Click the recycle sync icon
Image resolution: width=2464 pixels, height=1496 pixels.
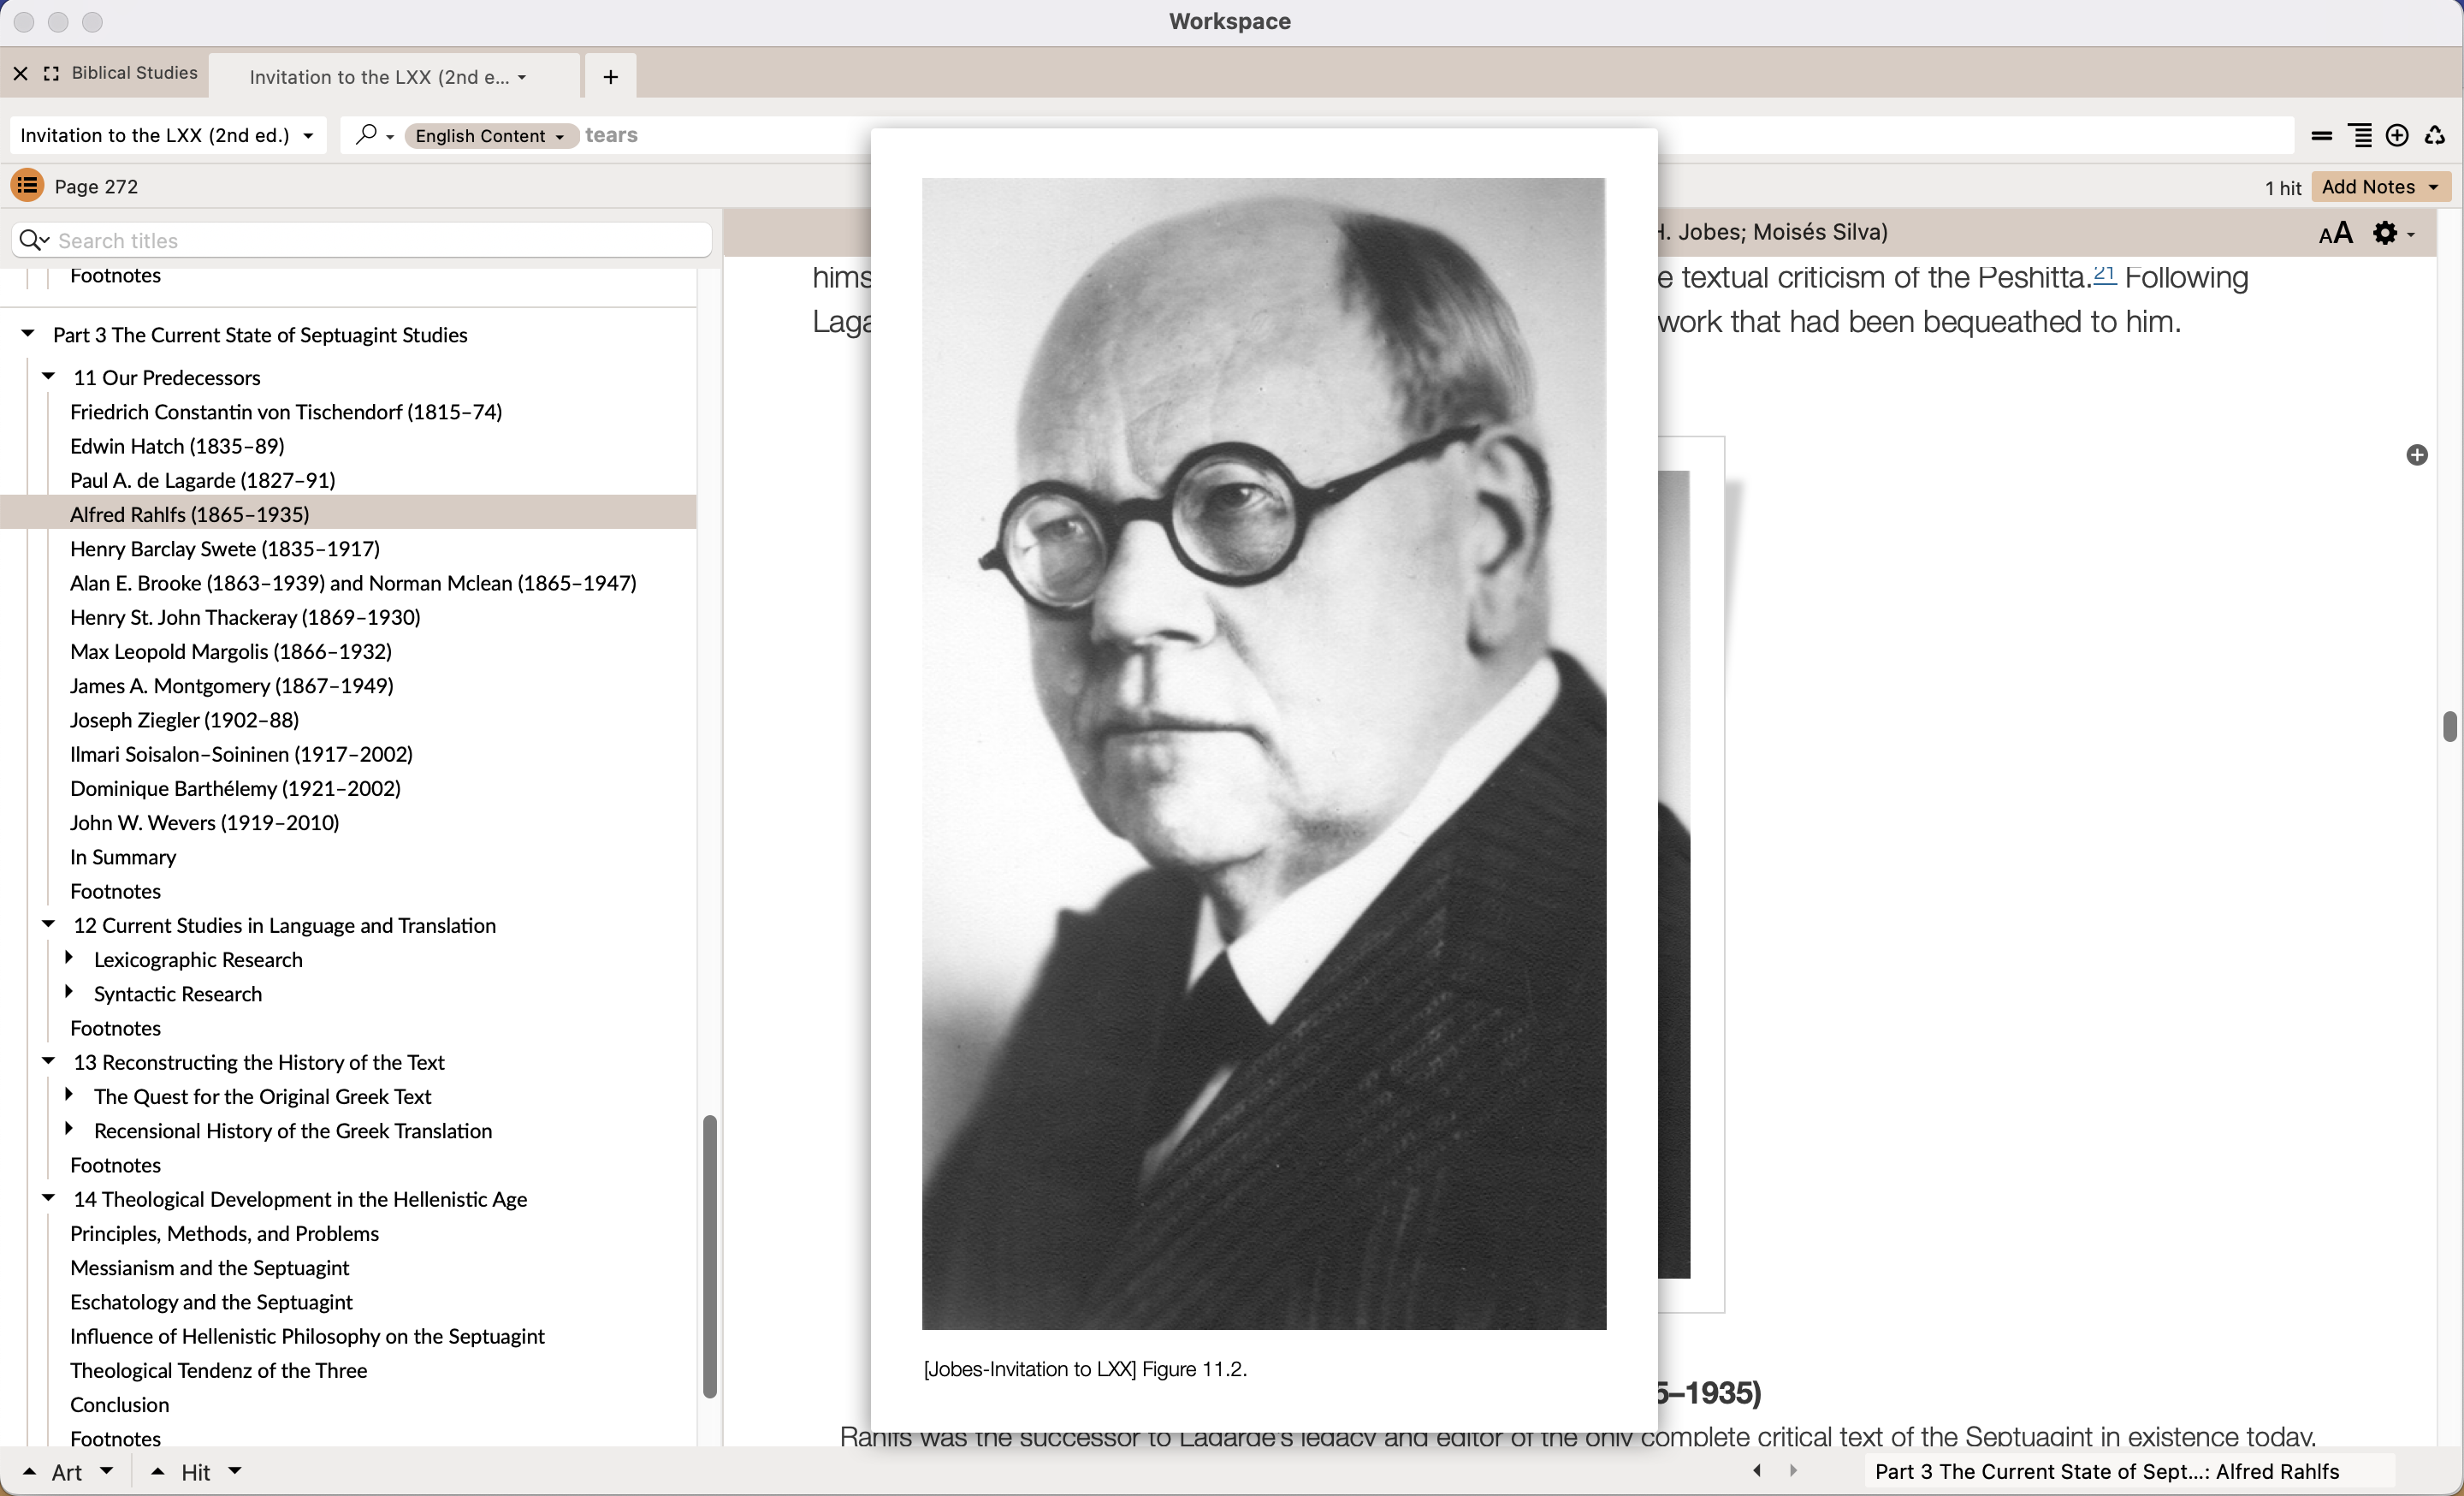point(2435,136)
